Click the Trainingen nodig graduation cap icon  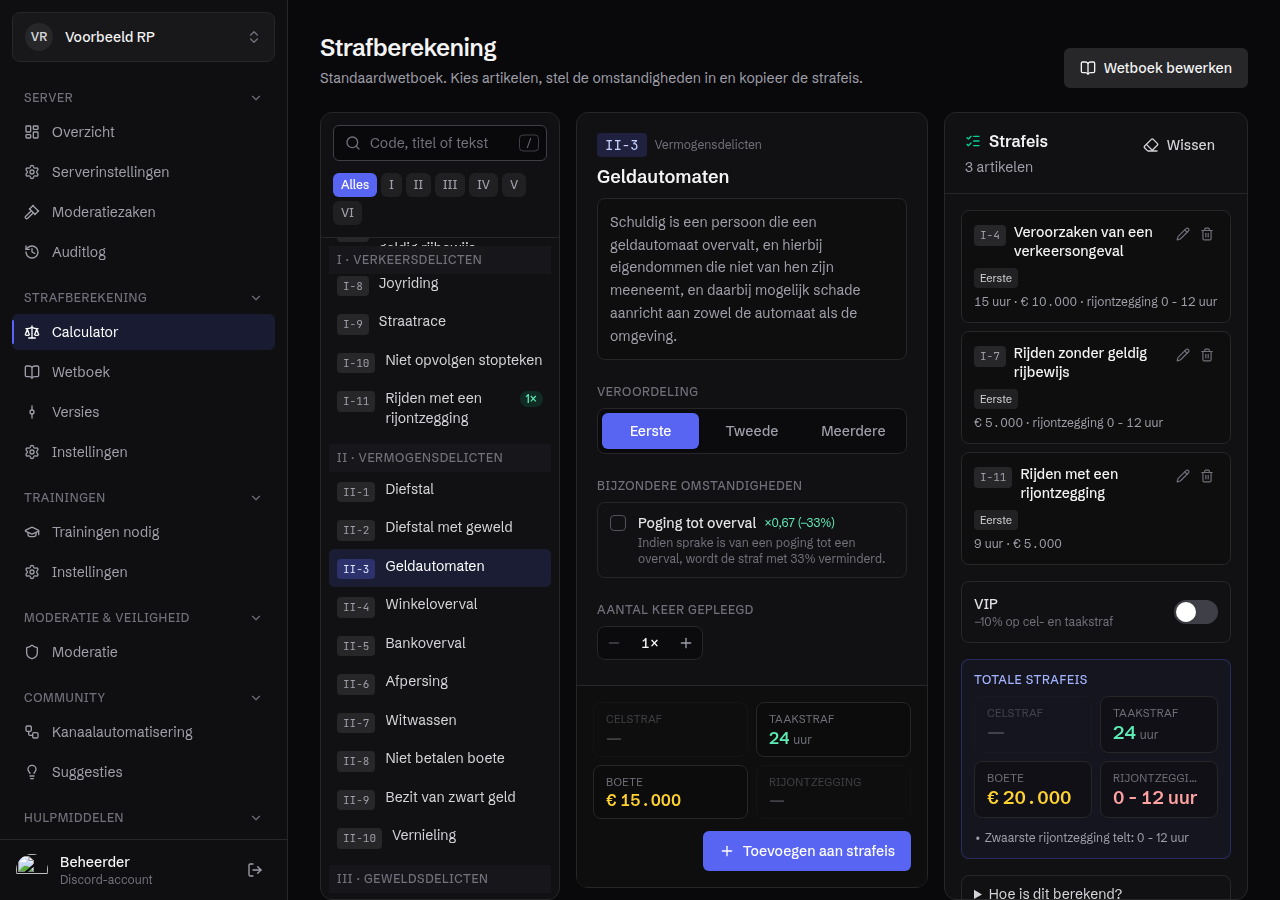[32, 532]
